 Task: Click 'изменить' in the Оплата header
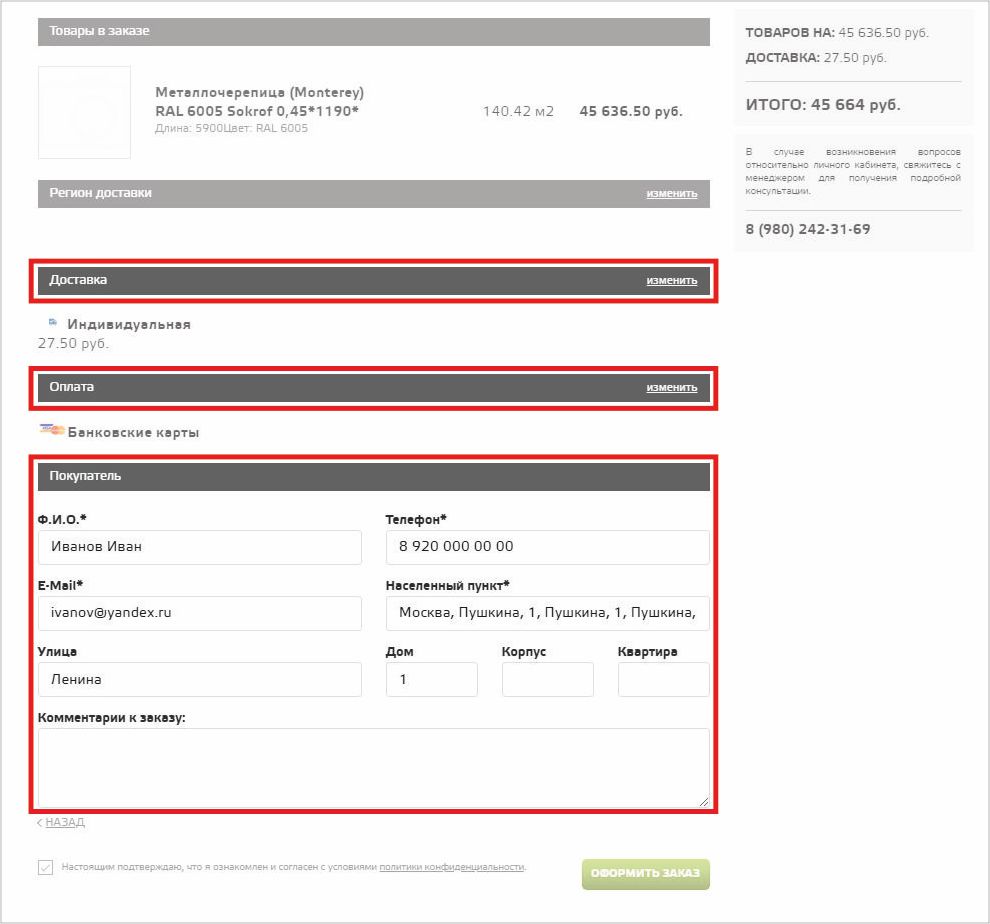671,387
